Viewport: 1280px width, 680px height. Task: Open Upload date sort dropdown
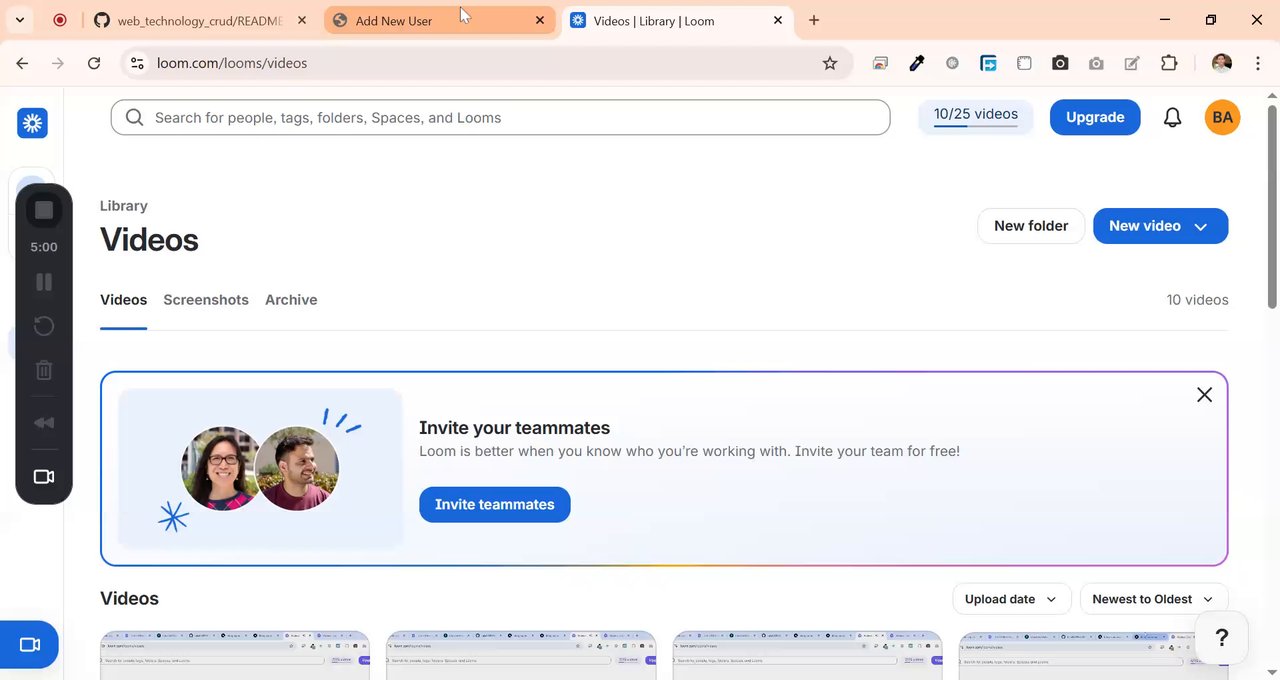pyautogui.click(x=1011, y=599)
